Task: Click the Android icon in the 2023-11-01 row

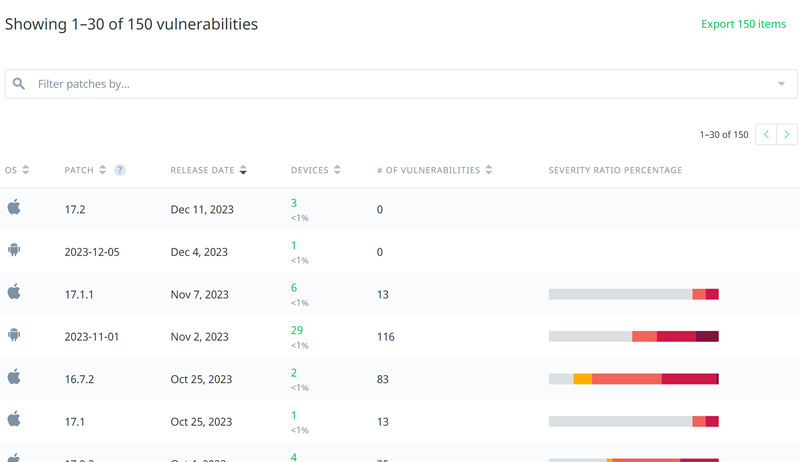Action: pos(14,335)
